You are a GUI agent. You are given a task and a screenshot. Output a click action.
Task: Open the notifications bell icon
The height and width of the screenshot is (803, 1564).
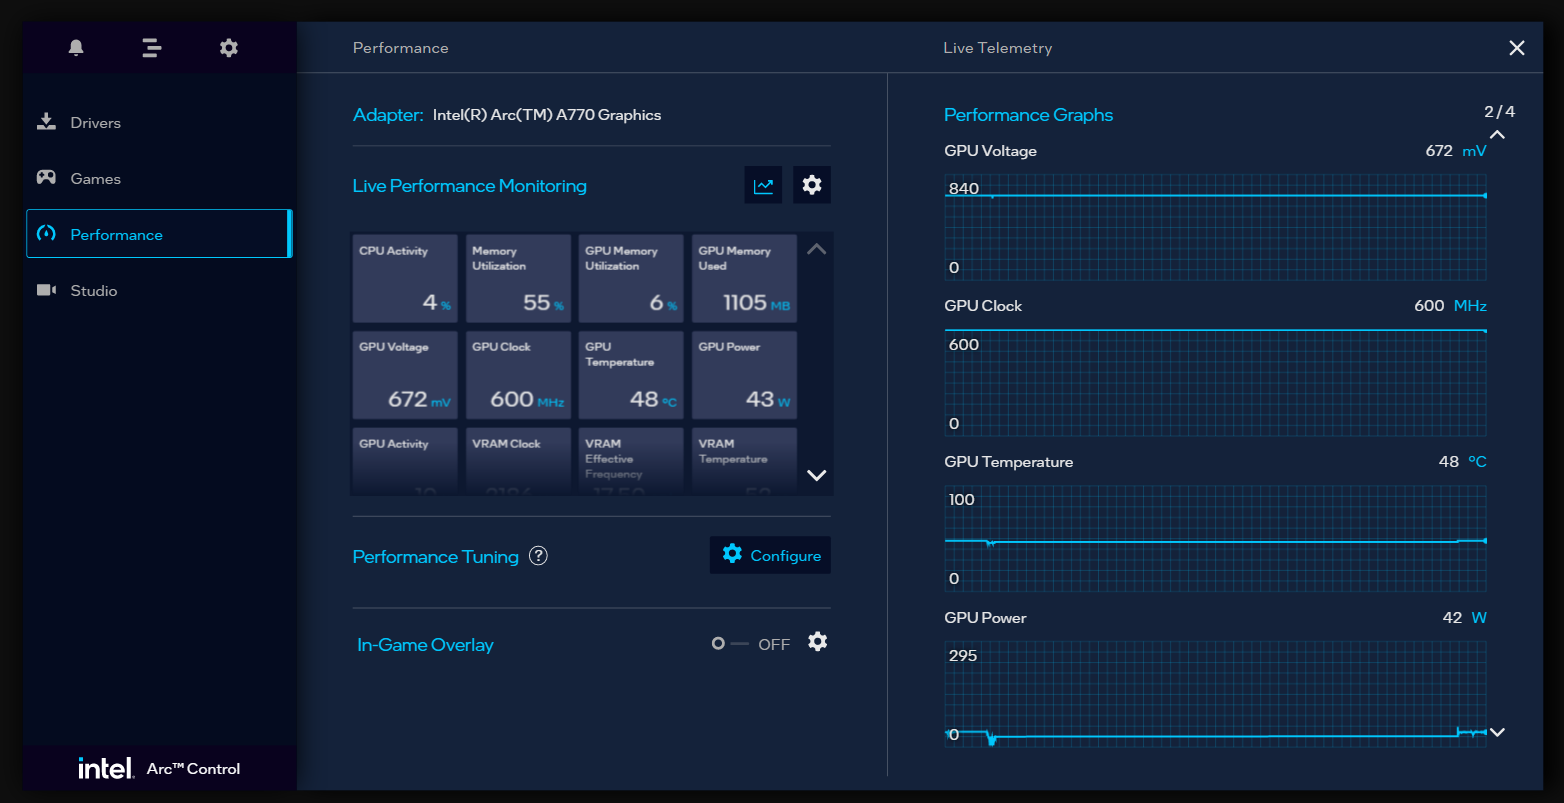(x=75, y=47)
